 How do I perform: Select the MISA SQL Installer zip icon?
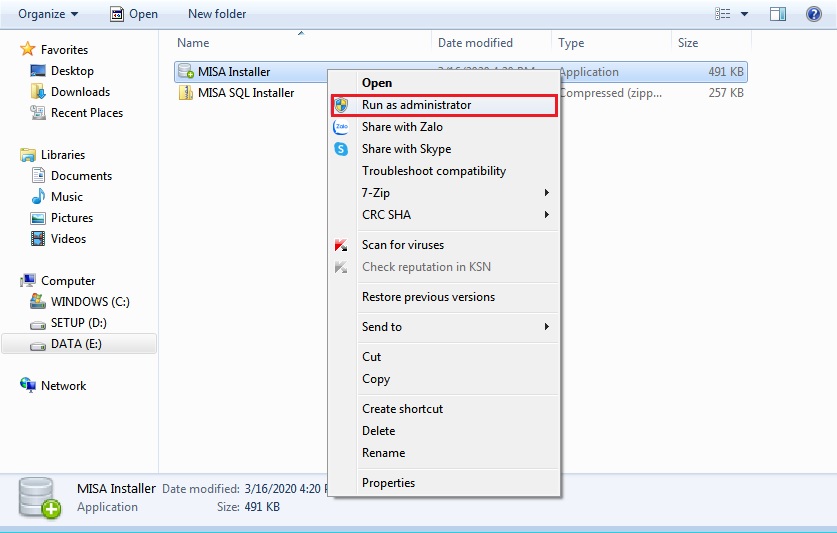[x=186, y=92]
